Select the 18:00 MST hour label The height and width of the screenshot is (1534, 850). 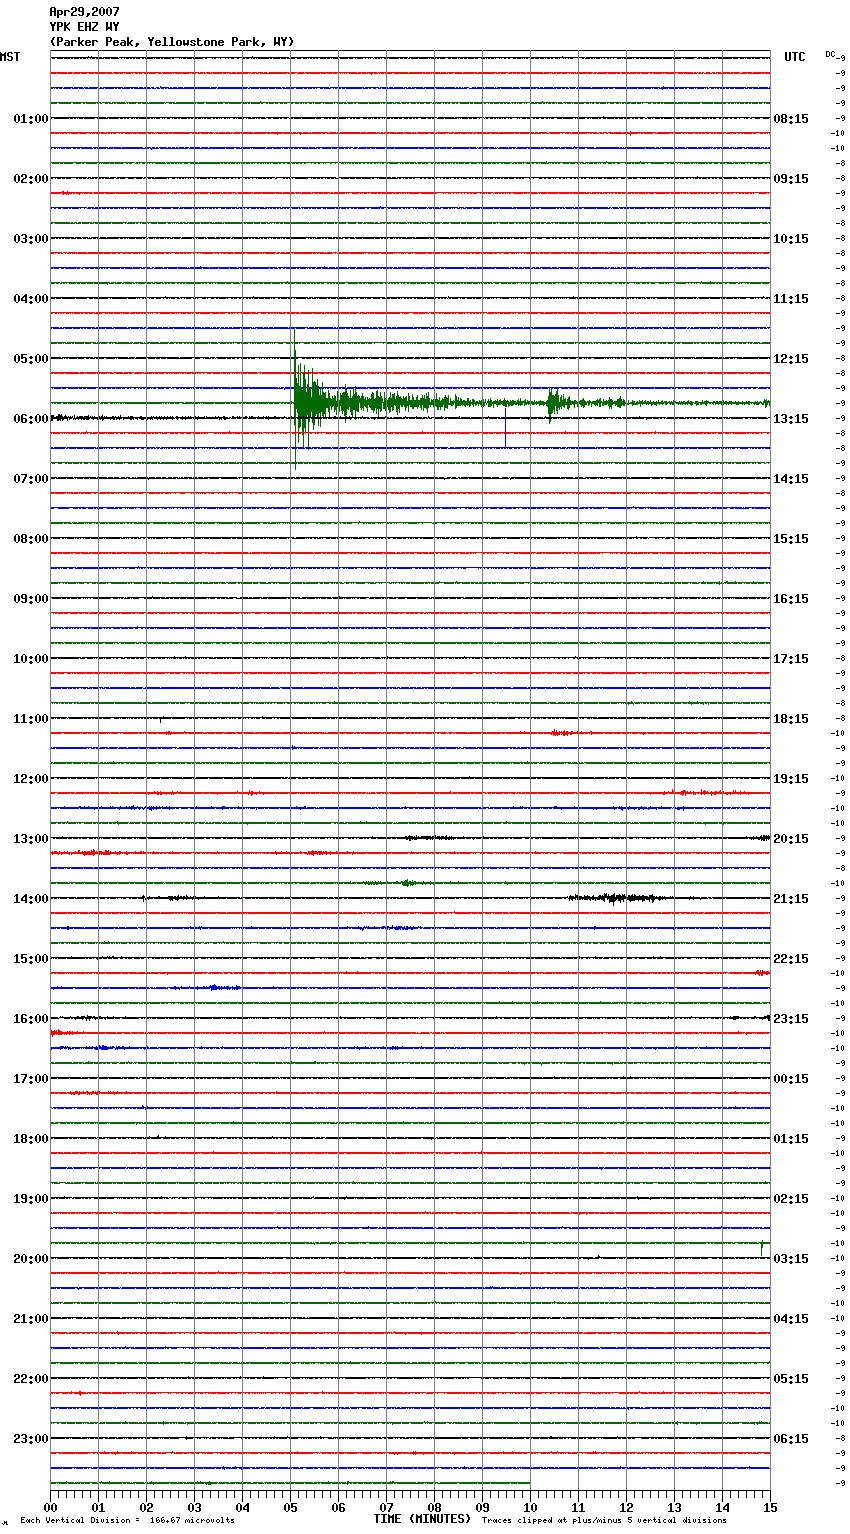coord(31,1139)
